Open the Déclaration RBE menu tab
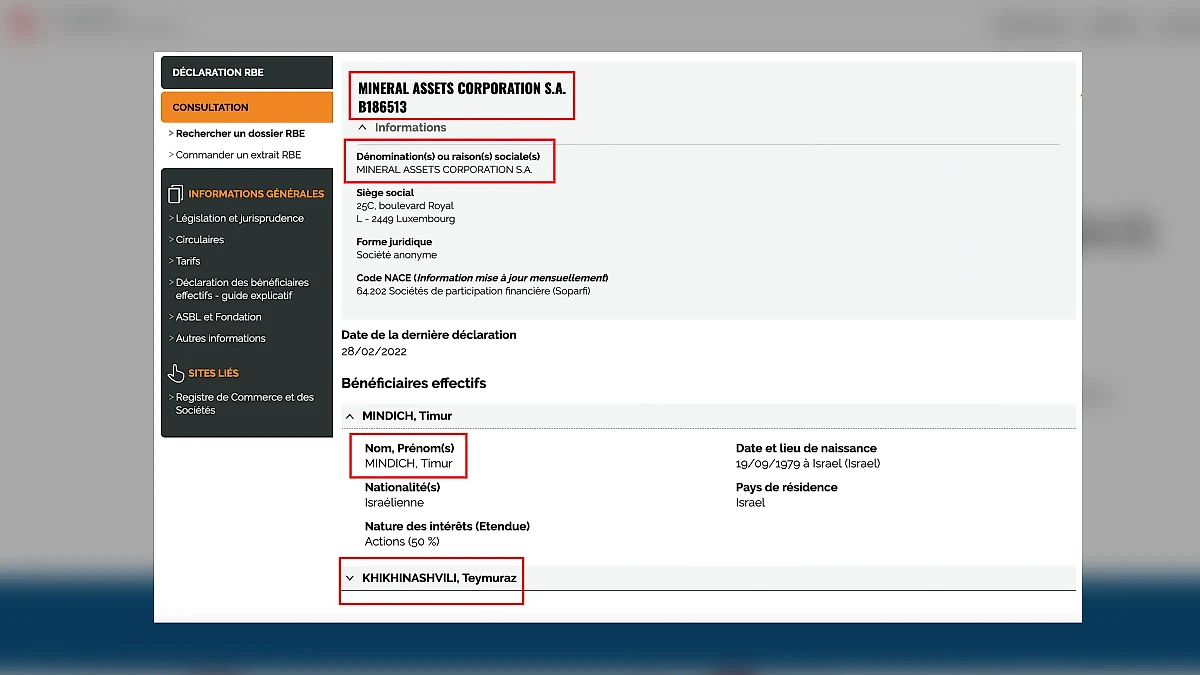The width and height of the screenshot is (1200, 675). point(246,72)
